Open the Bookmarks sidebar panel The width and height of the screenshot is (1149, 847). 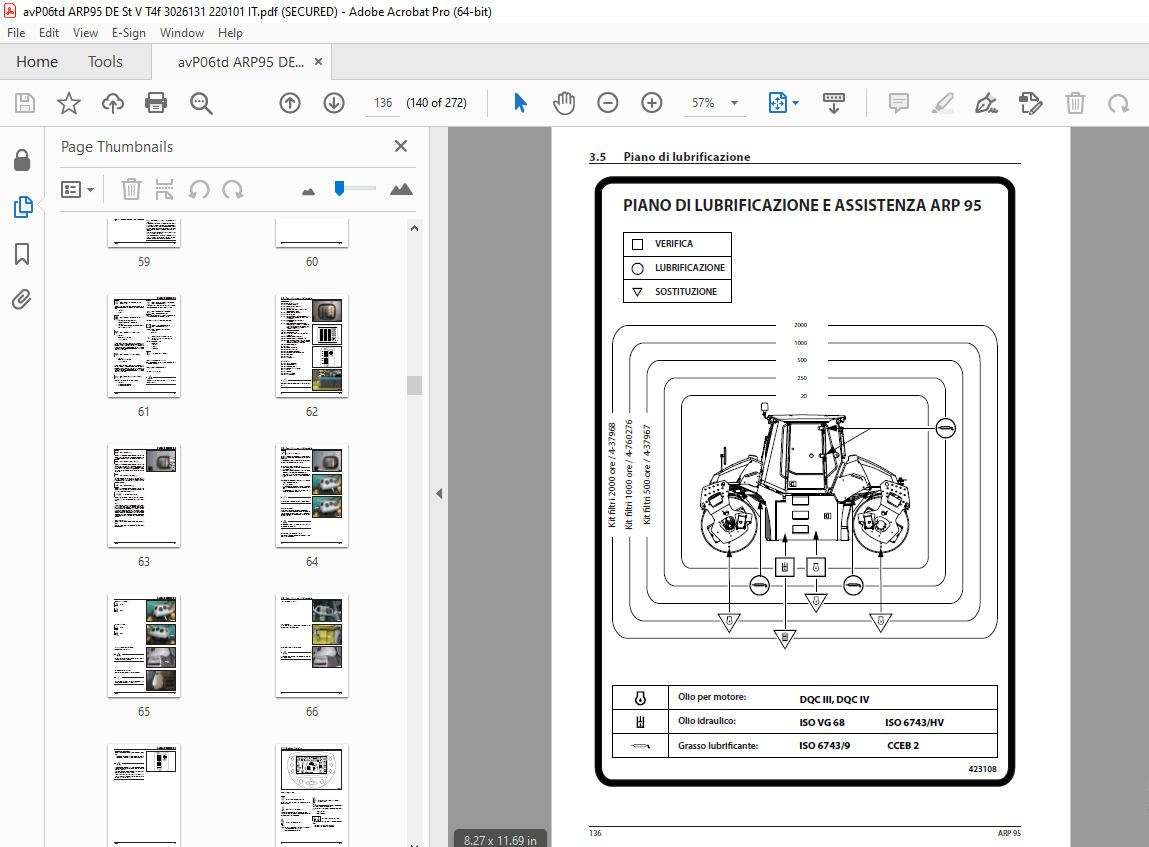tap(22, 254)
